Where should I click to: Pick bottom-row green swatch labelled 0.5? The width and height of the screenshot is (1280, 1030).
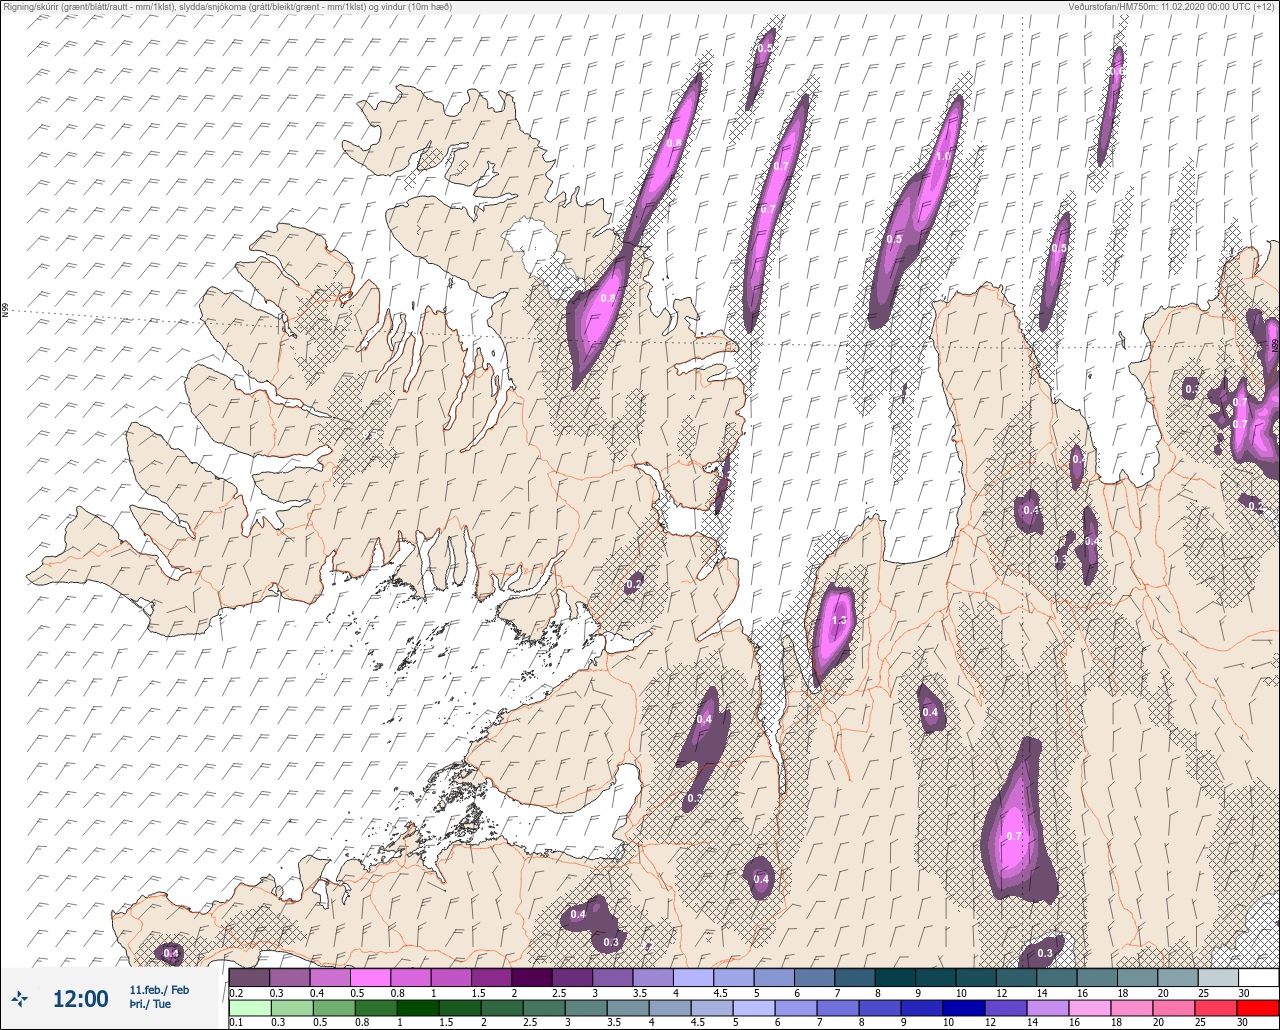[333, 1008]
